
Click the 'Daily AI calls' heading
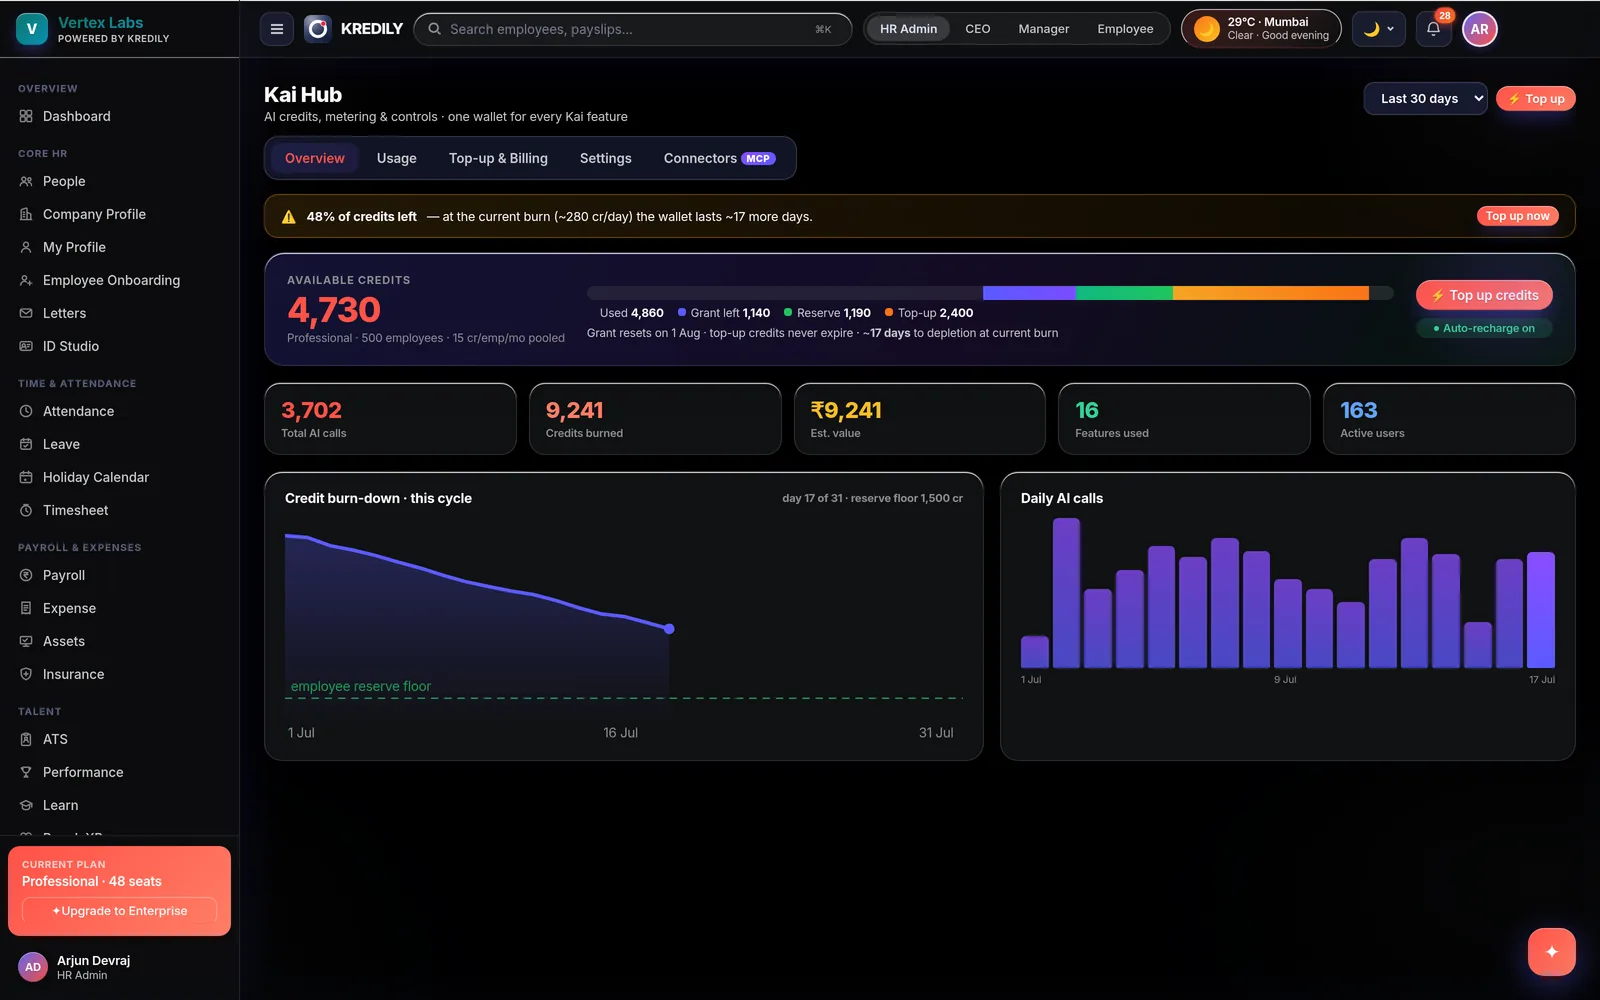tap(1062, 498)
